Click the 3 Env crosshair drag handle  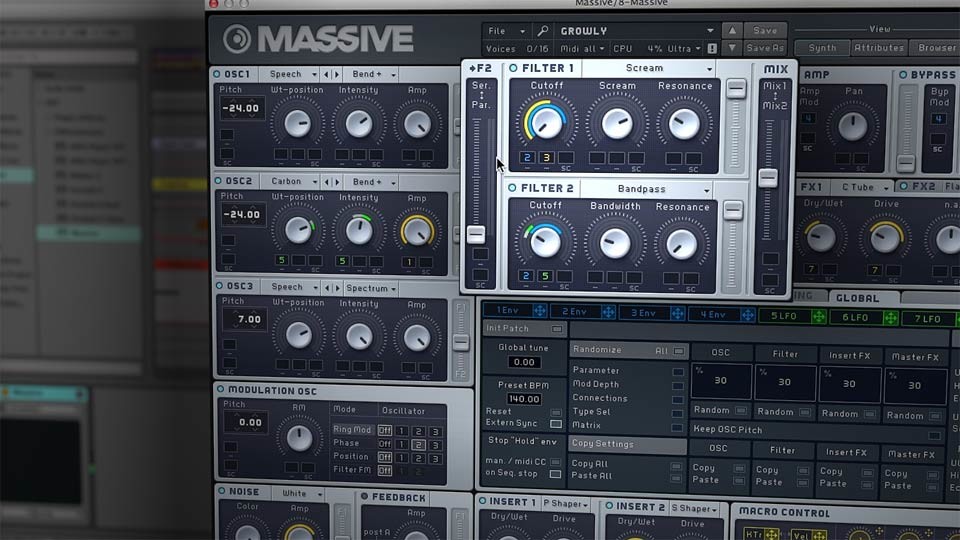click(678, 313)
